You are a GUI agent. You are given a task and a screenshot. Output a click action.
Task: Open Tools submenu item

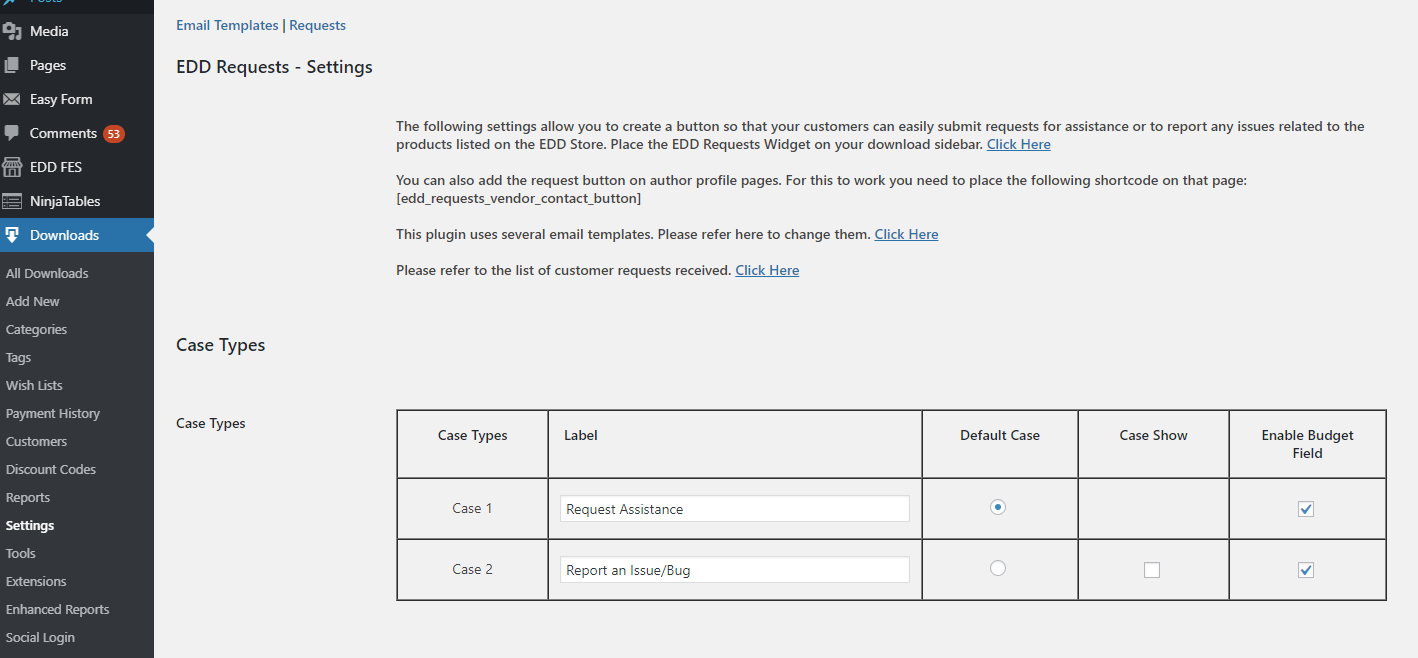point(21,553)
